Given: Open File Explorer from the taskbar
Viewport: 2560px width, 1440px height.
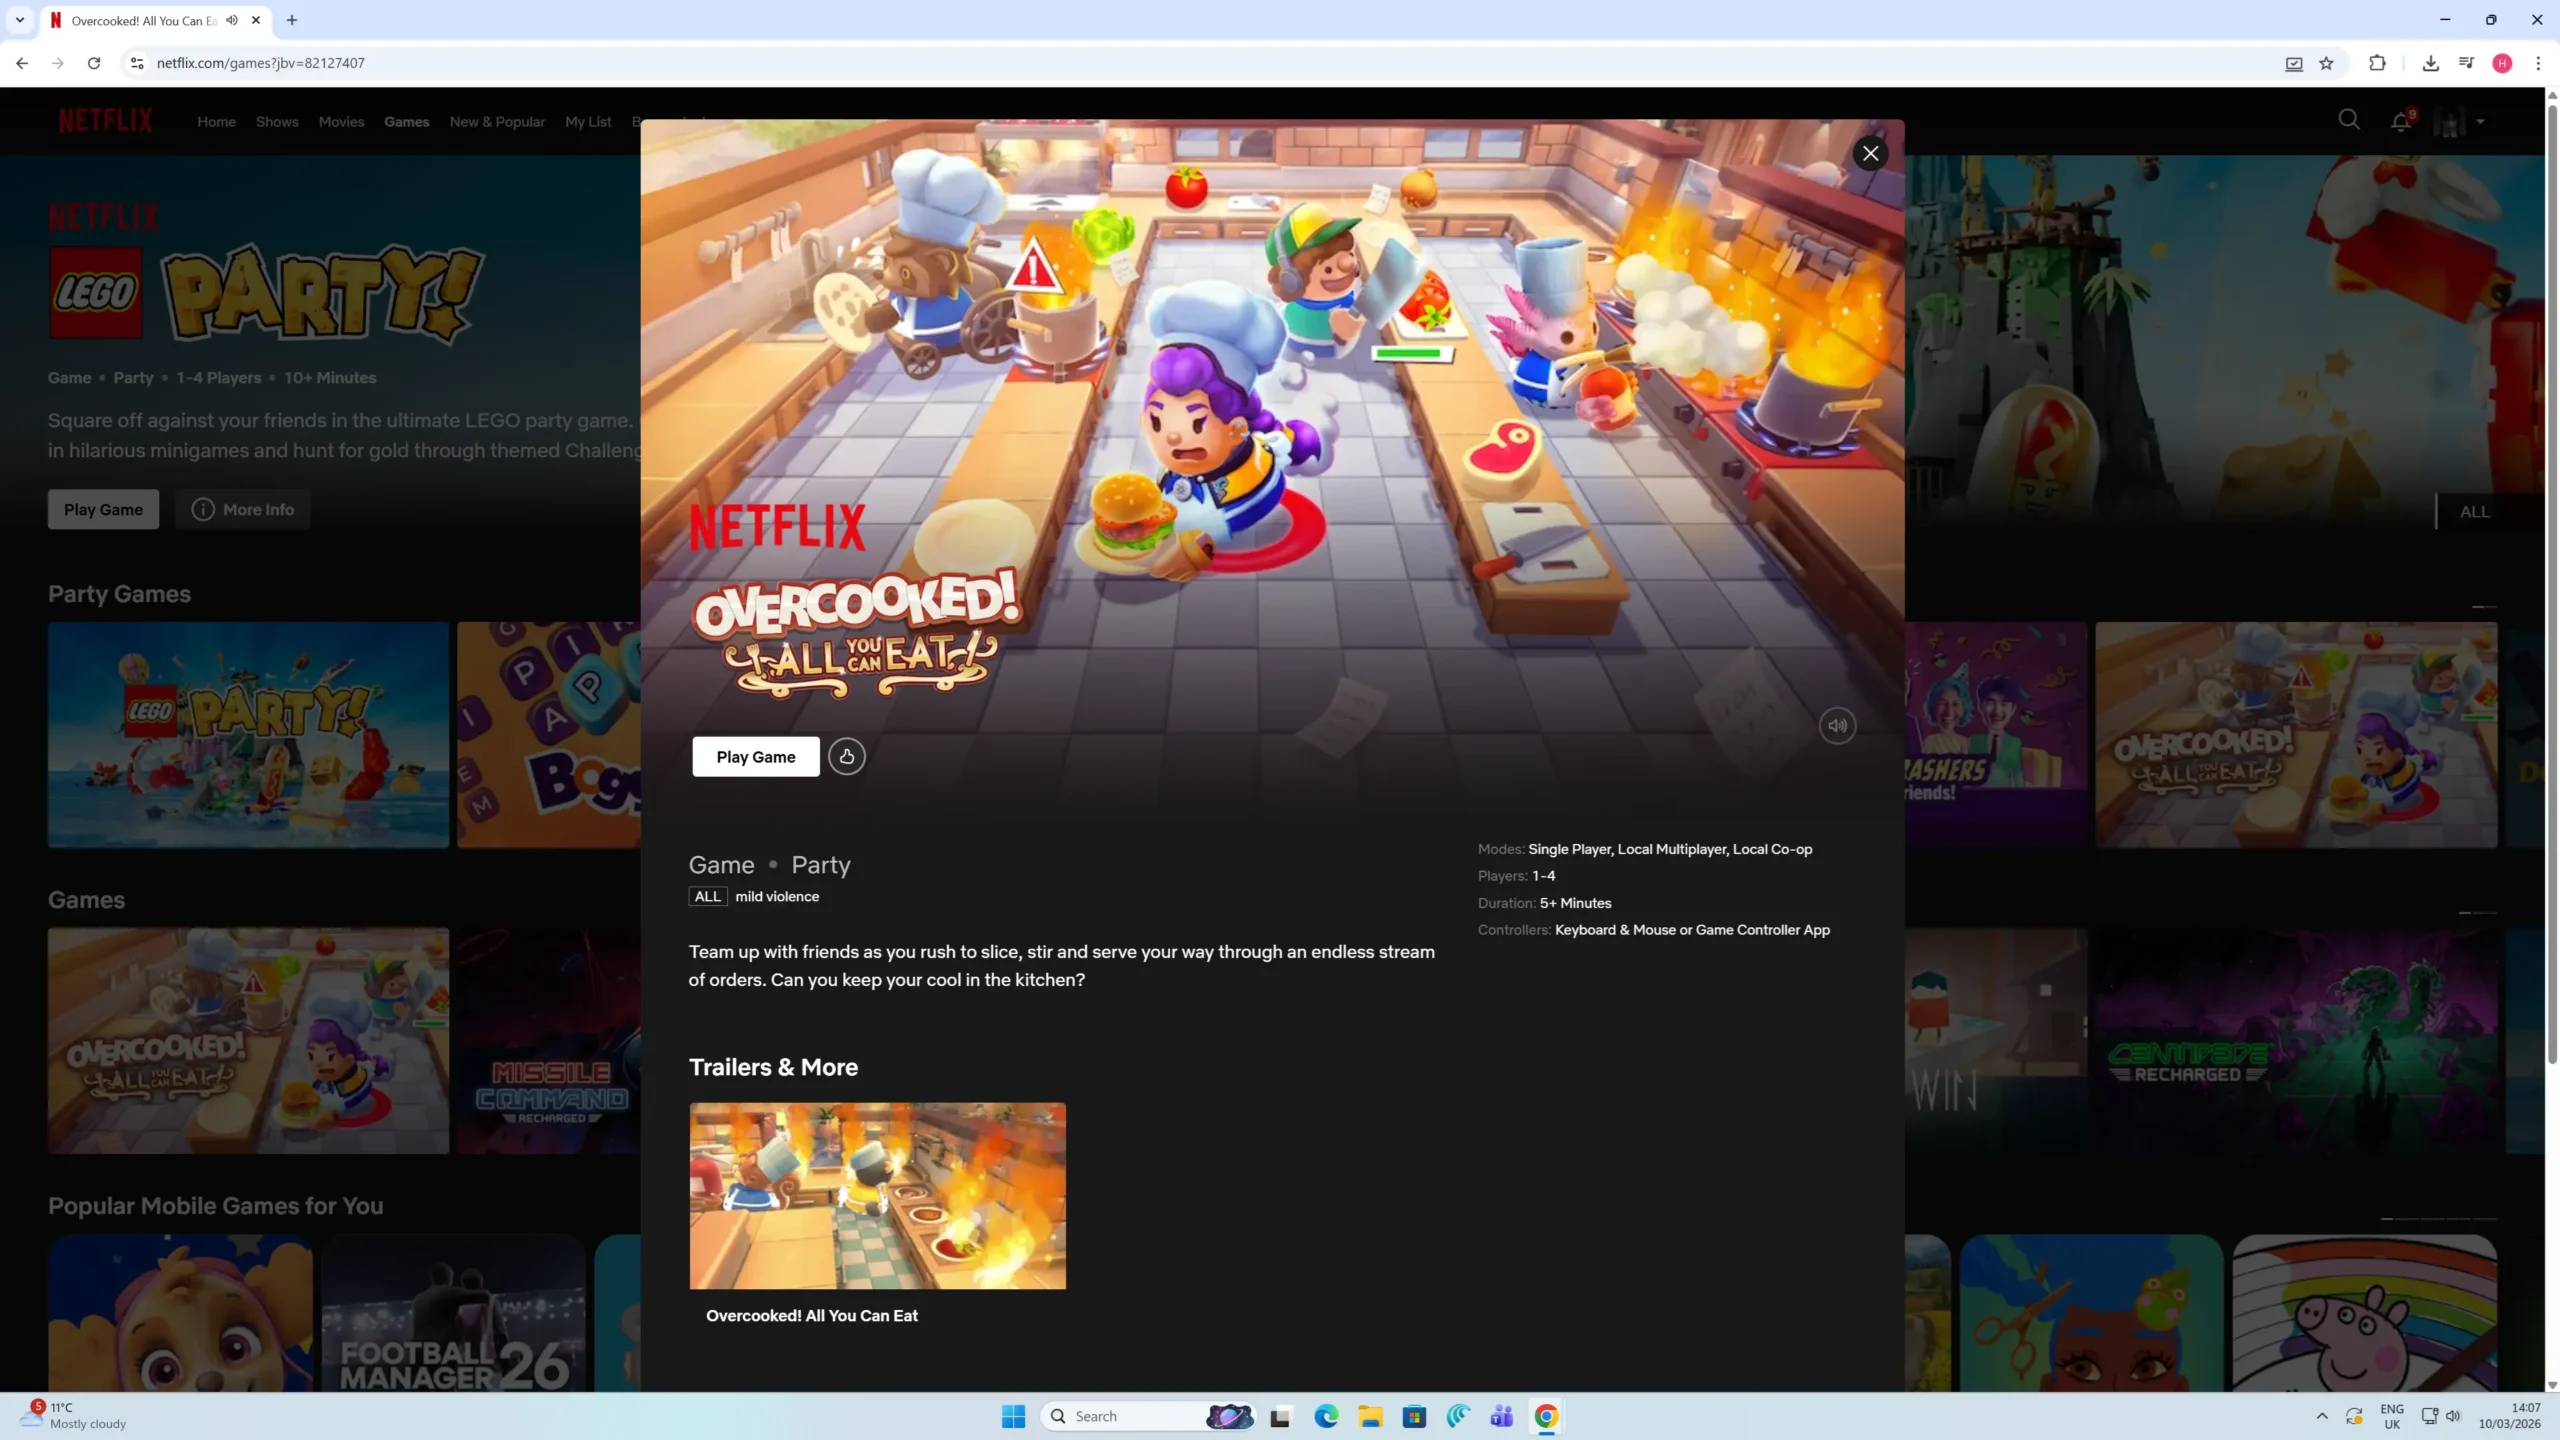Looking at the screenshot, I should 1370,1415.
